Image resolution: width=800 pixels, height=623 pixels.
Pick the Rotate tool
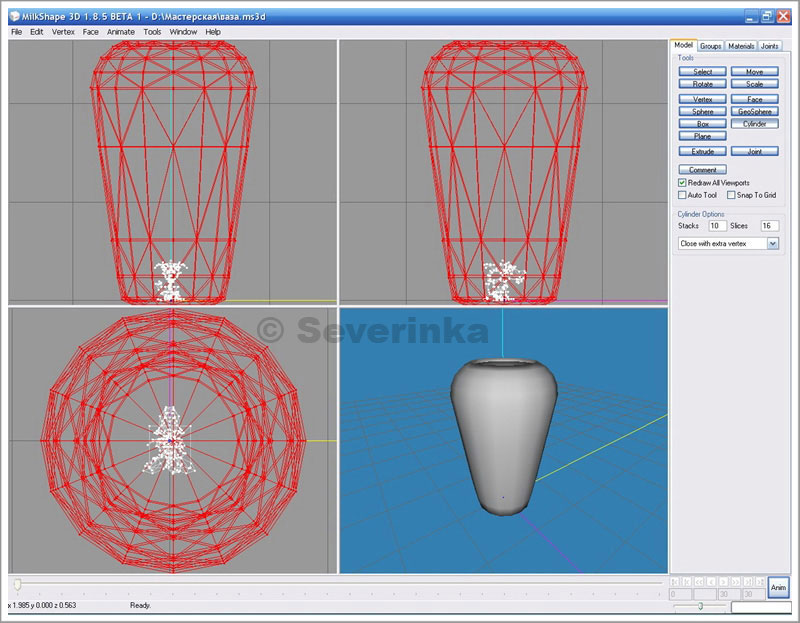click(703, 84)
